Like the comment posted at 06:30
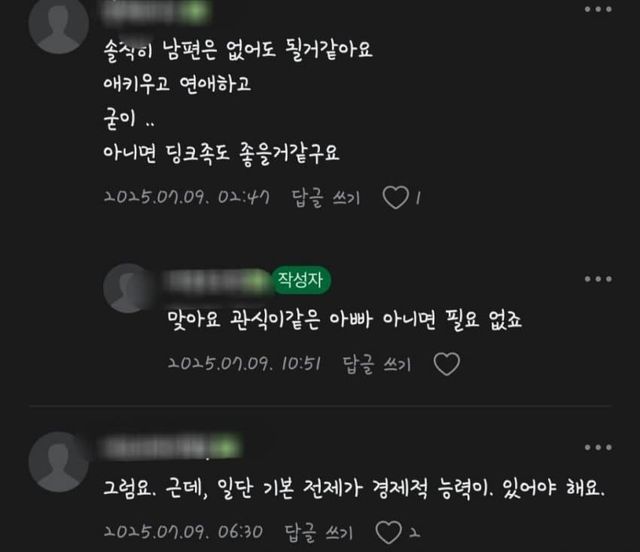640x552 pixels. [x=388, y=532]
